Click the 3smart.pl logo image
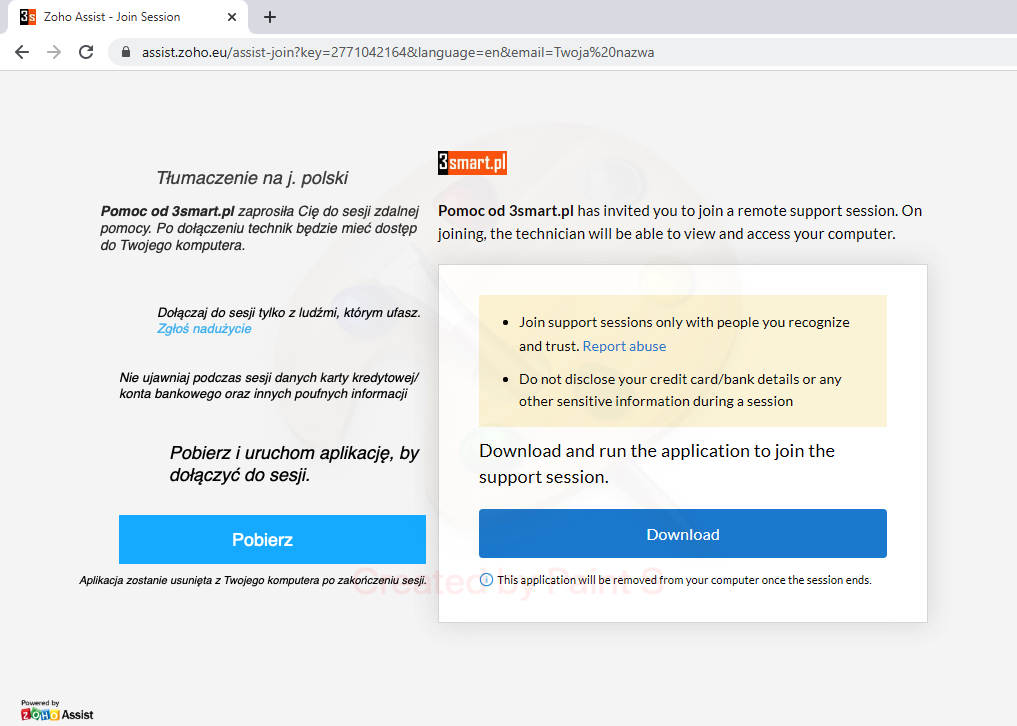 (472, 163)
